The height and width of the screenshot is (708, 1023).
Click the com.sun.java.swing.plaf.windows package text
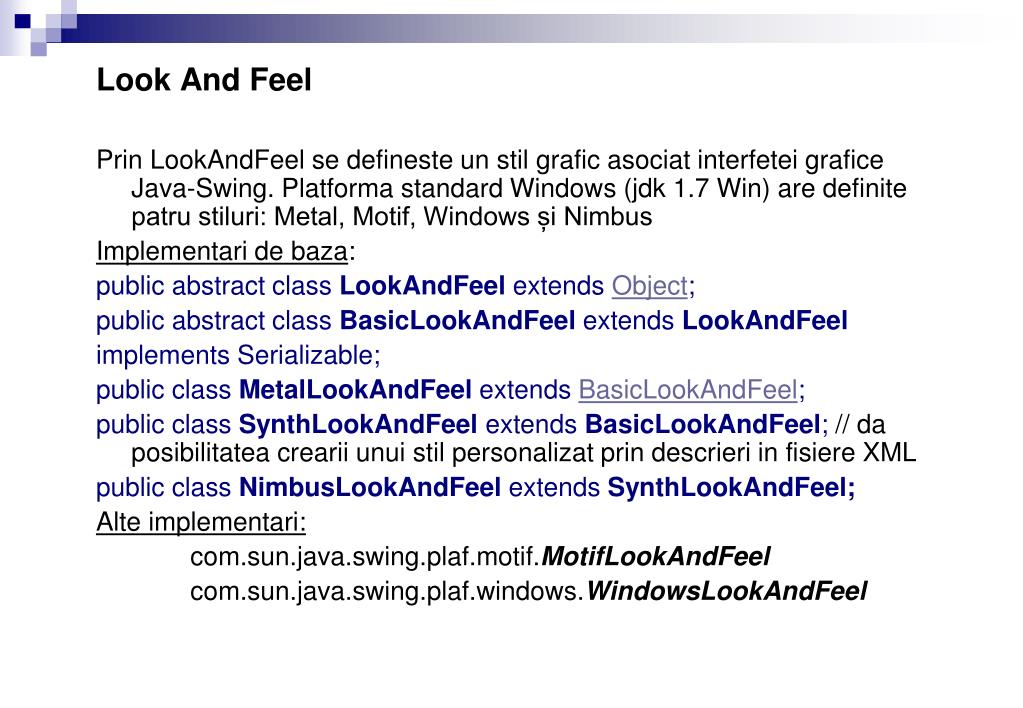388,592
